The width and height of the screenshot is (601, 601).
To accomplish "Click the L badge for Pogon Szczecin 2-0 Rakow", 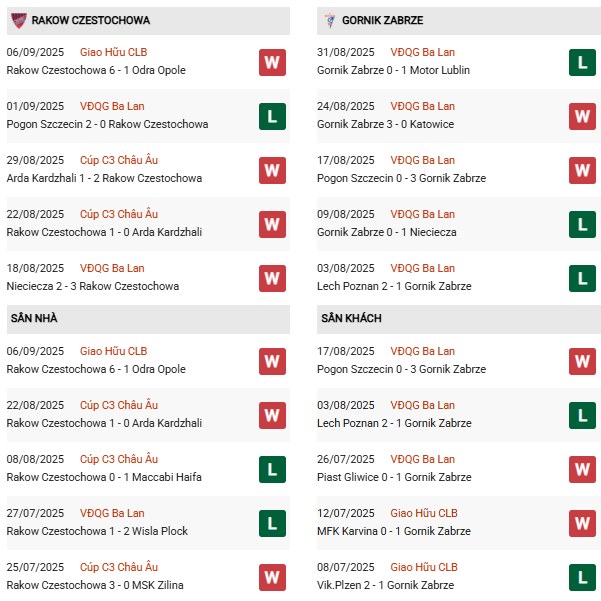I will point(272,117).
